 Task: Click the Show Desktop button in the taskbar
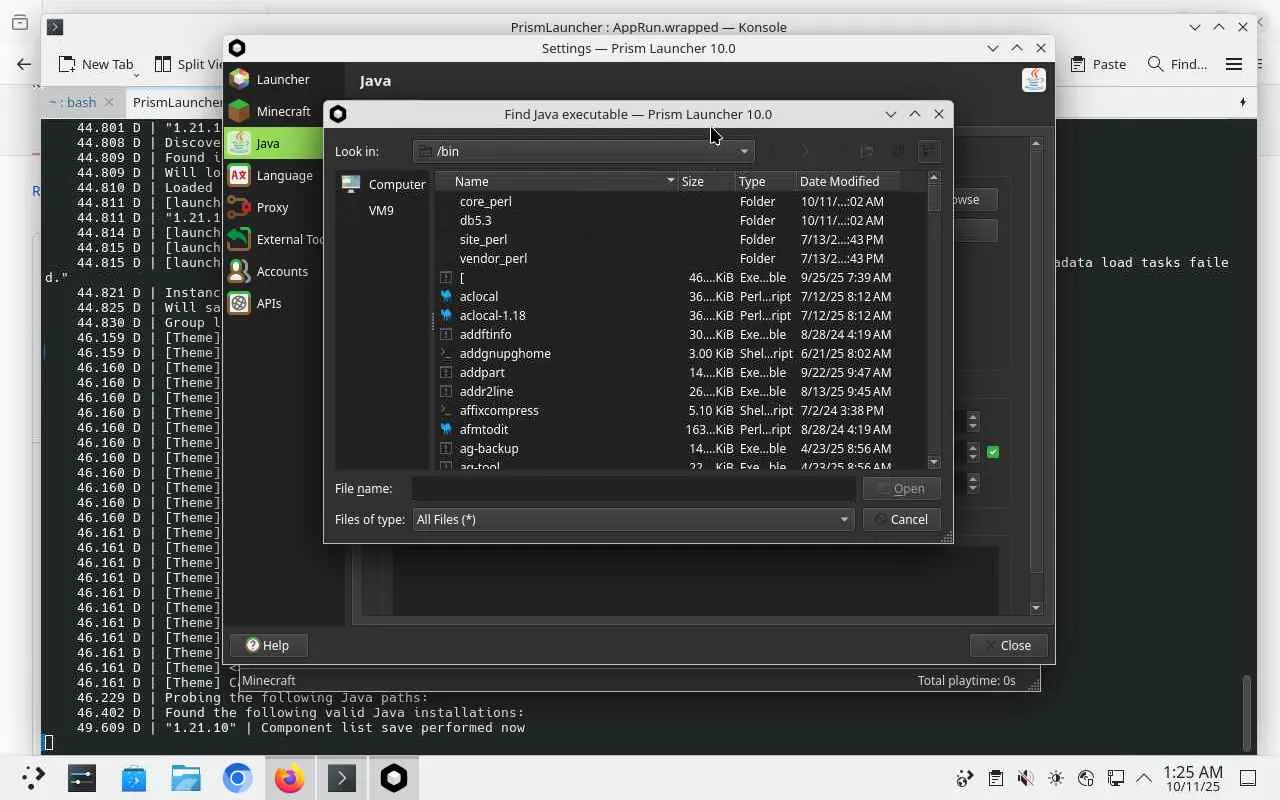pos(1248,778)
